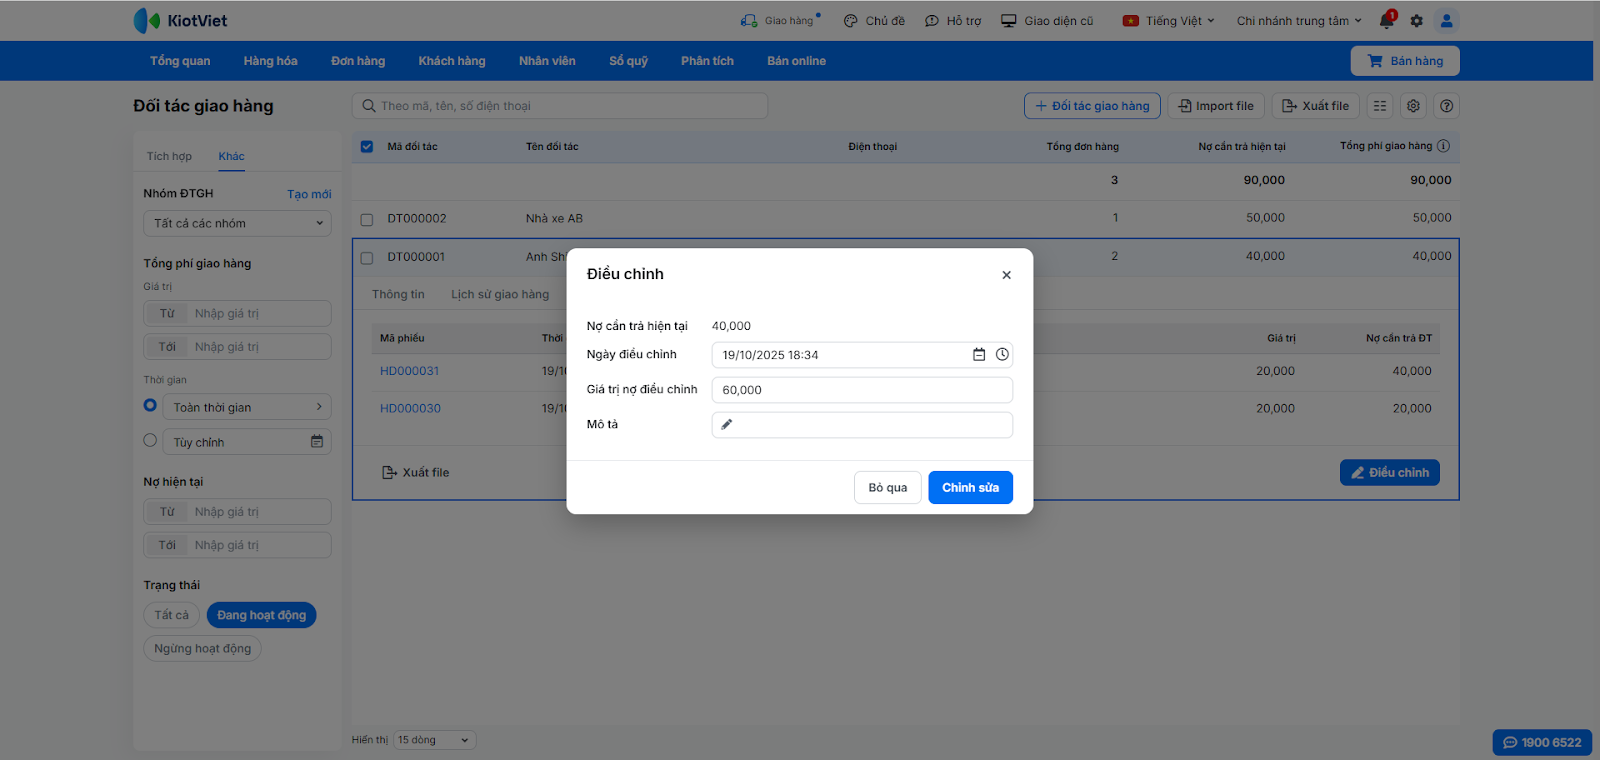Close the Điều chỉnh dialog with X
This screenshot has width=1600, height=760.
[x=1006, y=275]
